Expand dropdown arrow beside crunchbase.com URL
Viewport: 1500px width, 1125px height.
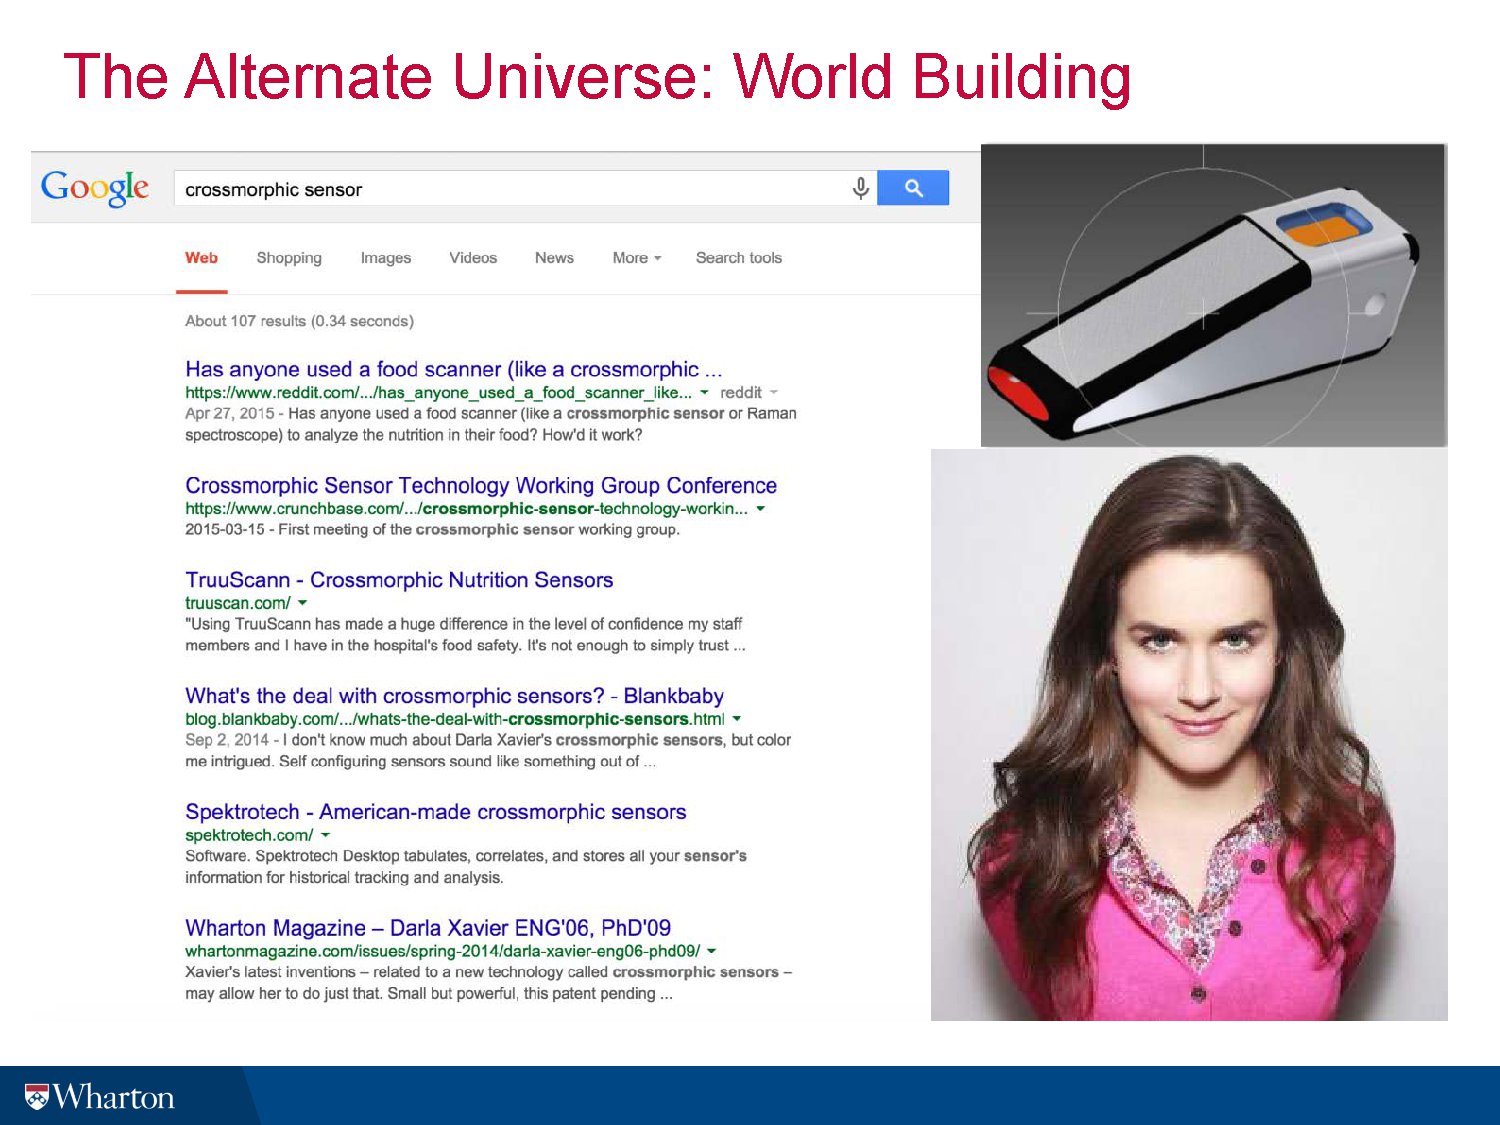click(x=760, y=509)
